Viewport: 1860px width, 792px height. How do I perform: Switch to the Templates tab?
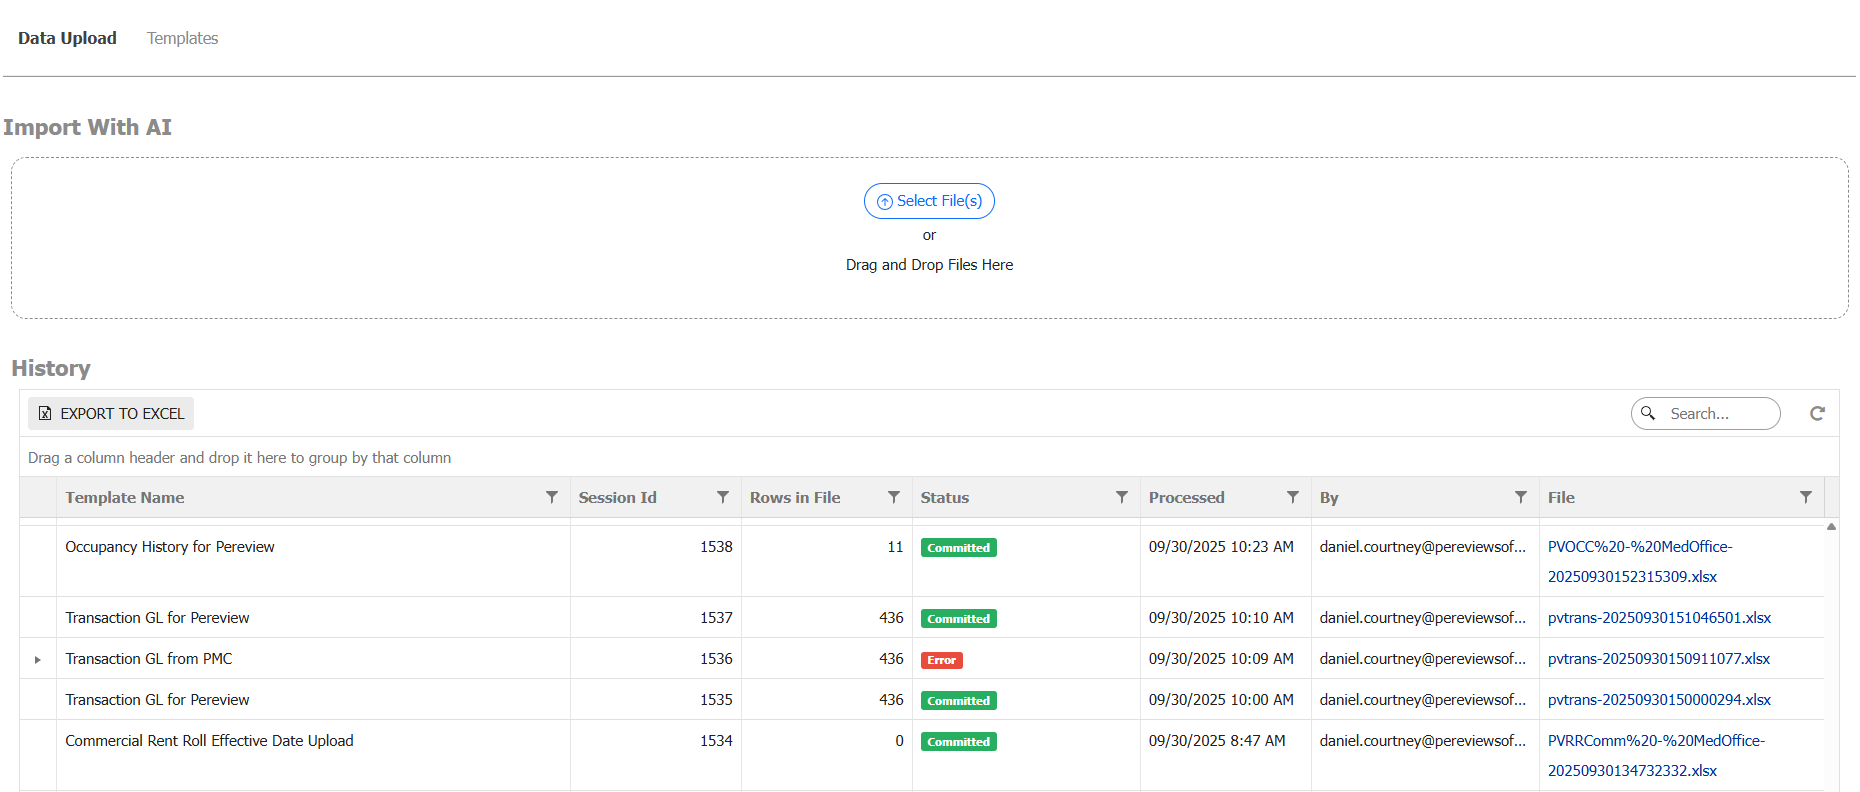point(182,38)
